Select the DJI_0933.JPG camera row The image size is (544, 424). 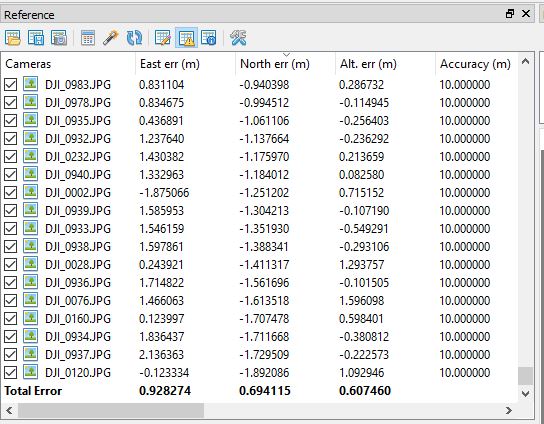click(259, 229)
